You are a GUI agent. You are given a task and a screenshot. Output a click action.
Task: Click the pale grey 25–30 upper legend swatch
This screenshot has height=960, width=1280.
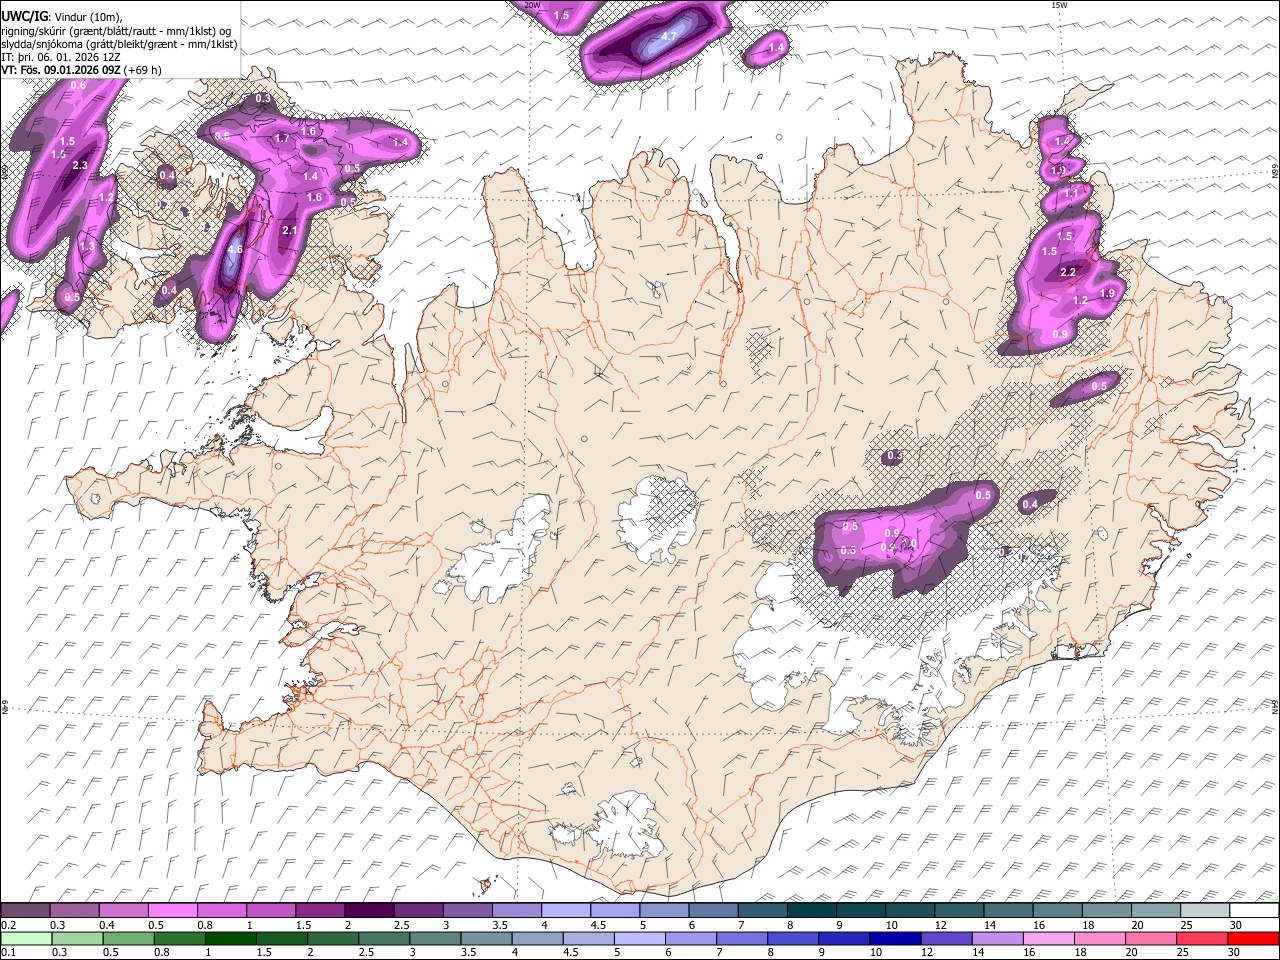[1204, 911]
